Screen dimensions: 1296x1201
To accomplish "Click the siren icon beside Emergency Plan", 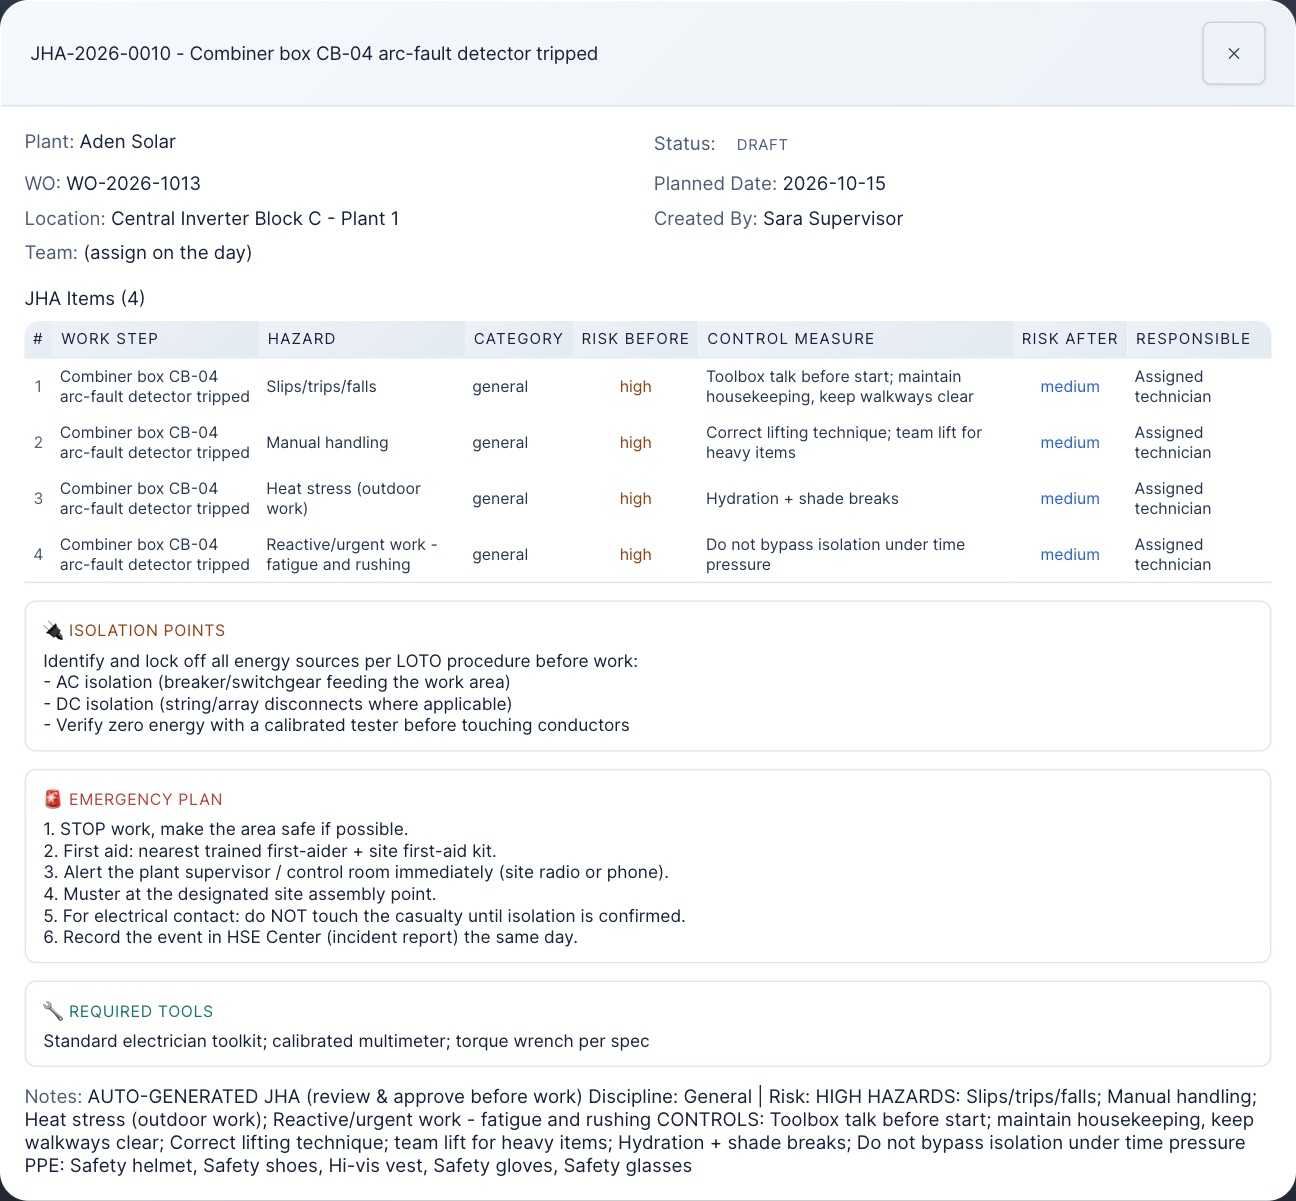I will [53, 799].
